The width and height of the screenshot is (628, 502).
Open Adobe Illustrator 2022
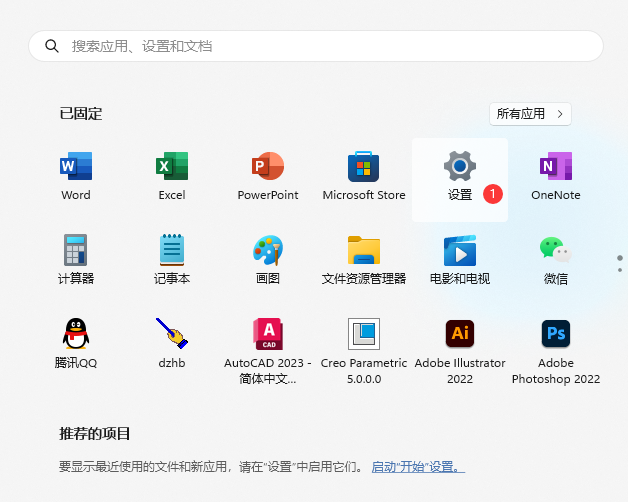coord(460,350)
